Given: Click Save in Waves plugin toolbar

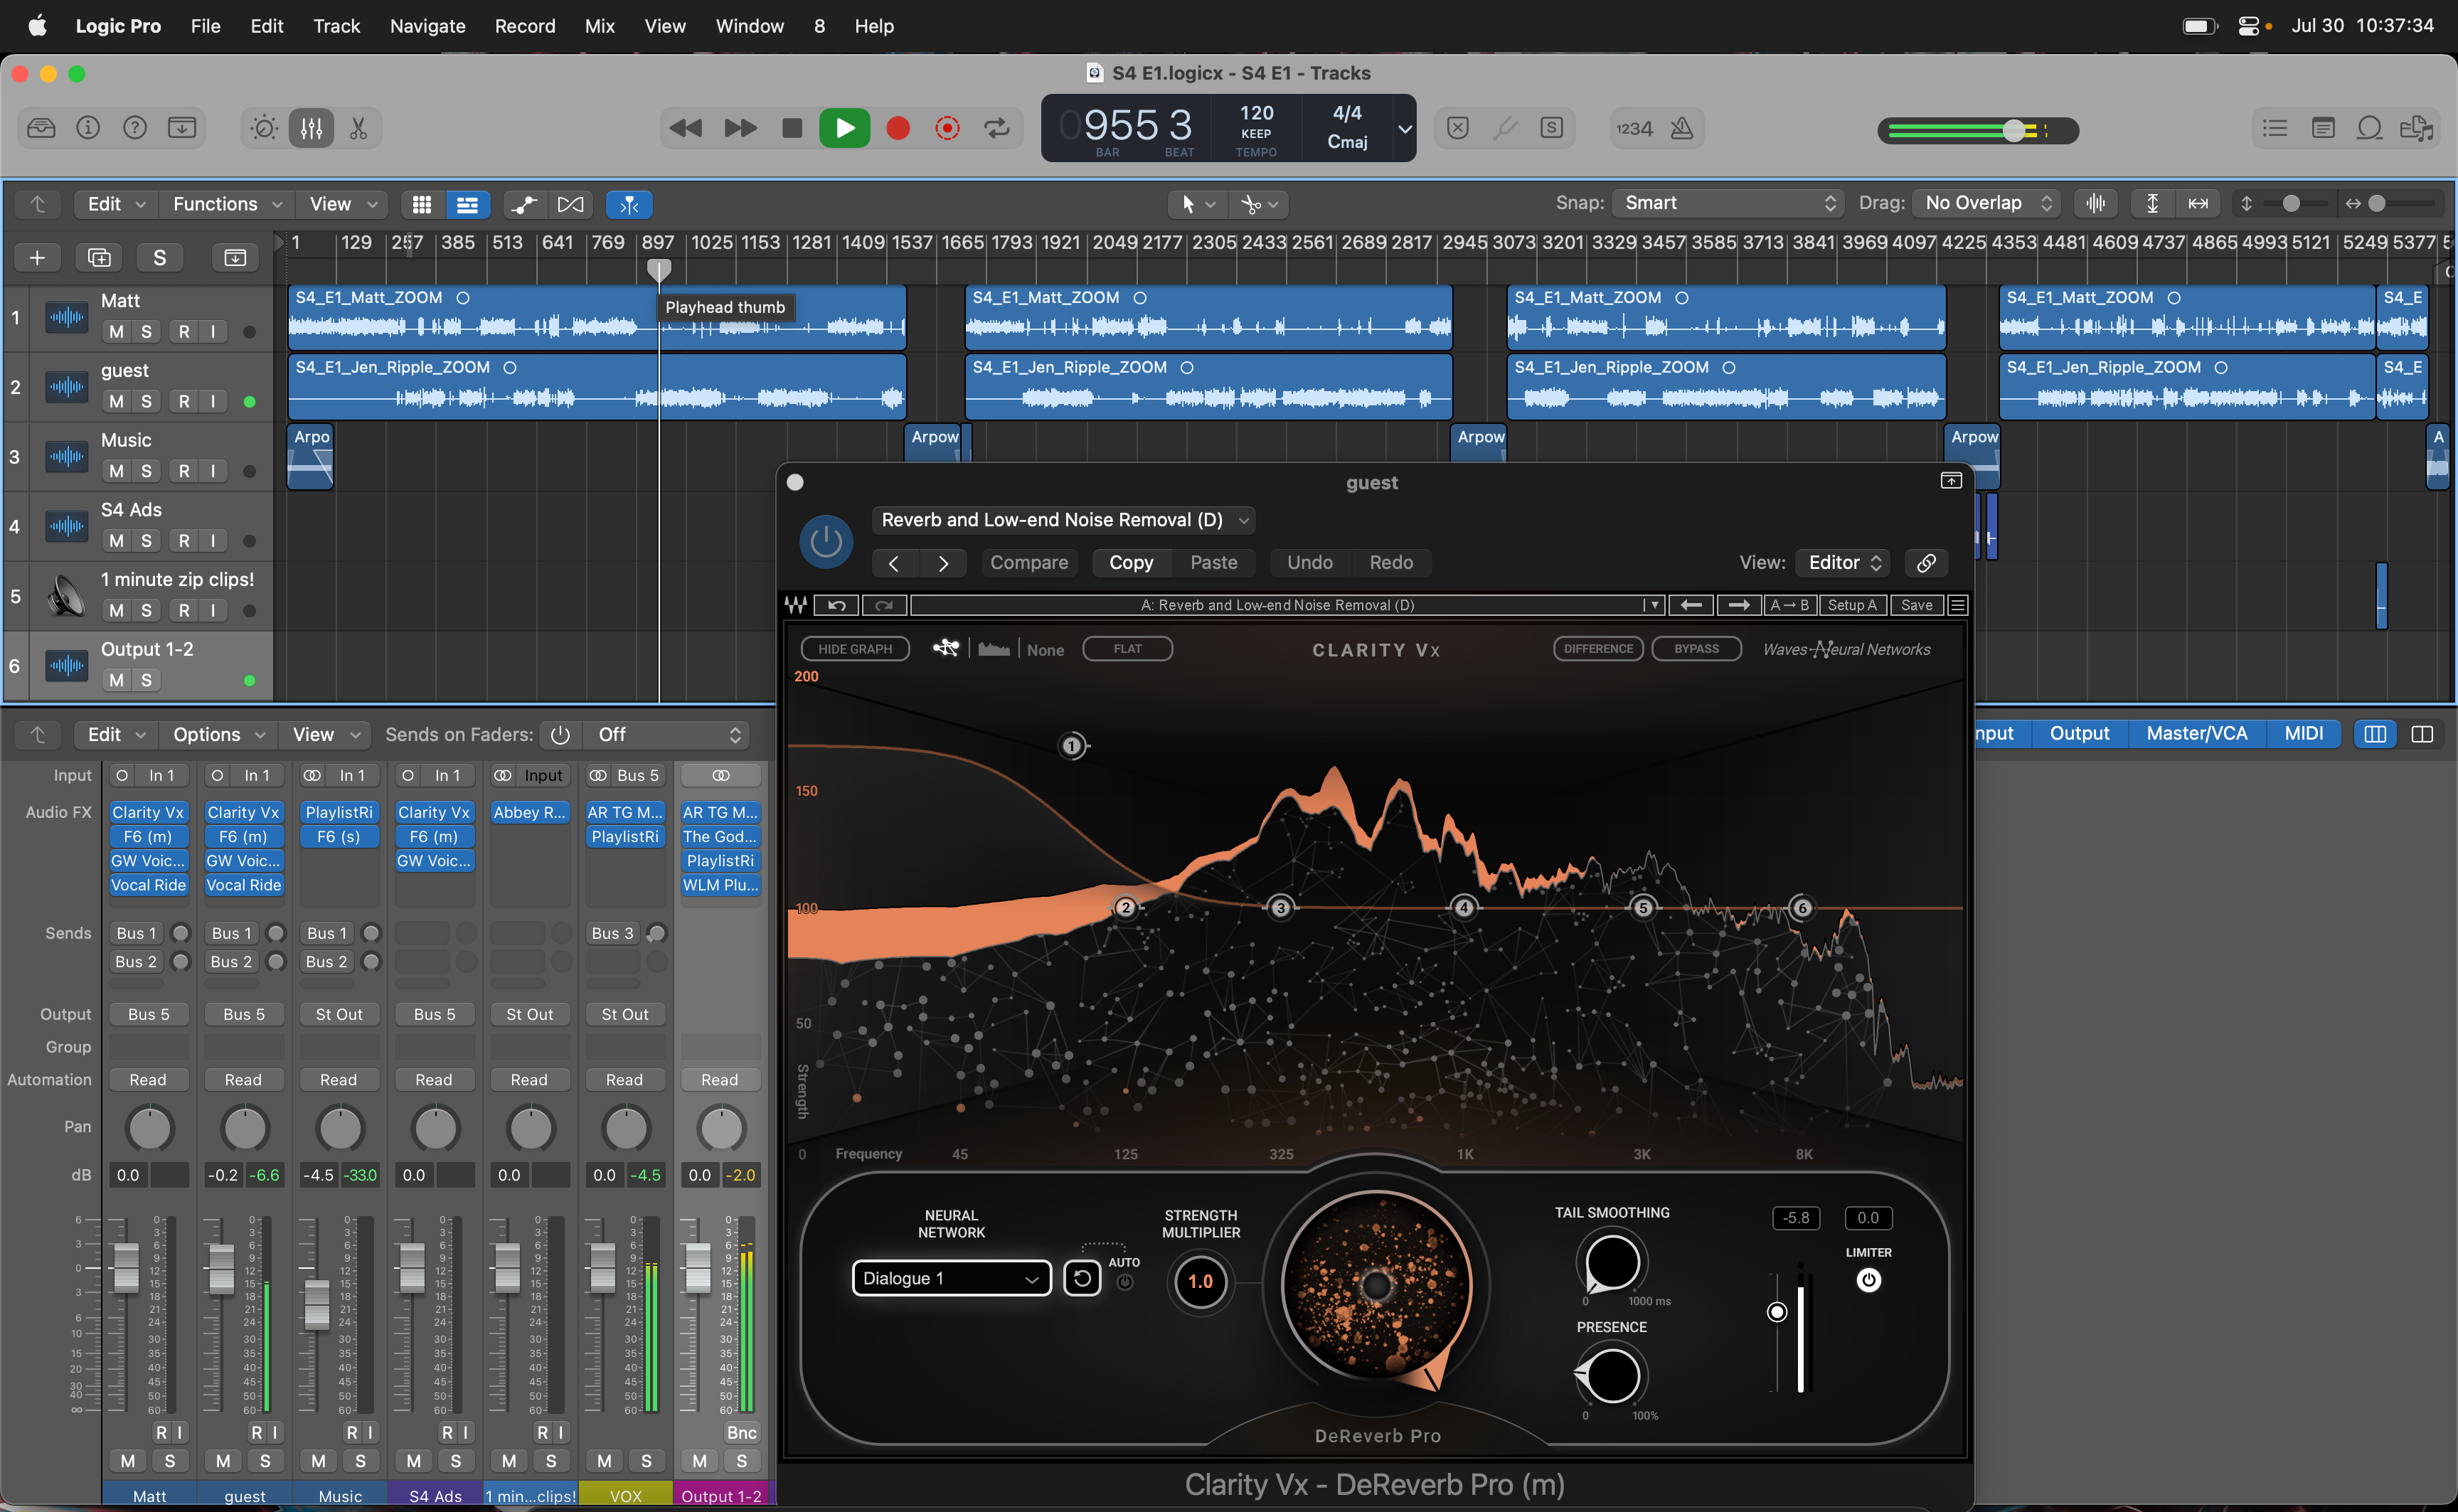Looking at the screenshot, I should tap(1916, 605).
